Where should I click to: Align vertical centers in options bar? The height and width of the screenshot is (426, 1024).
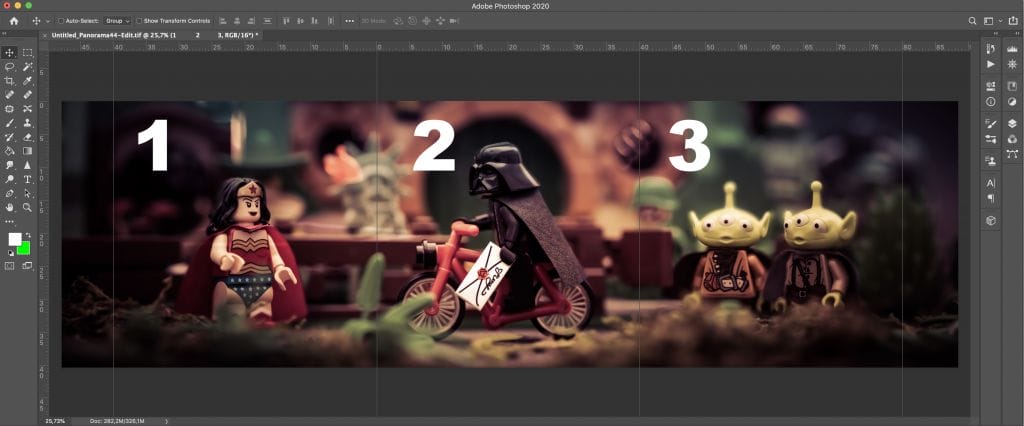click(300, 21)
